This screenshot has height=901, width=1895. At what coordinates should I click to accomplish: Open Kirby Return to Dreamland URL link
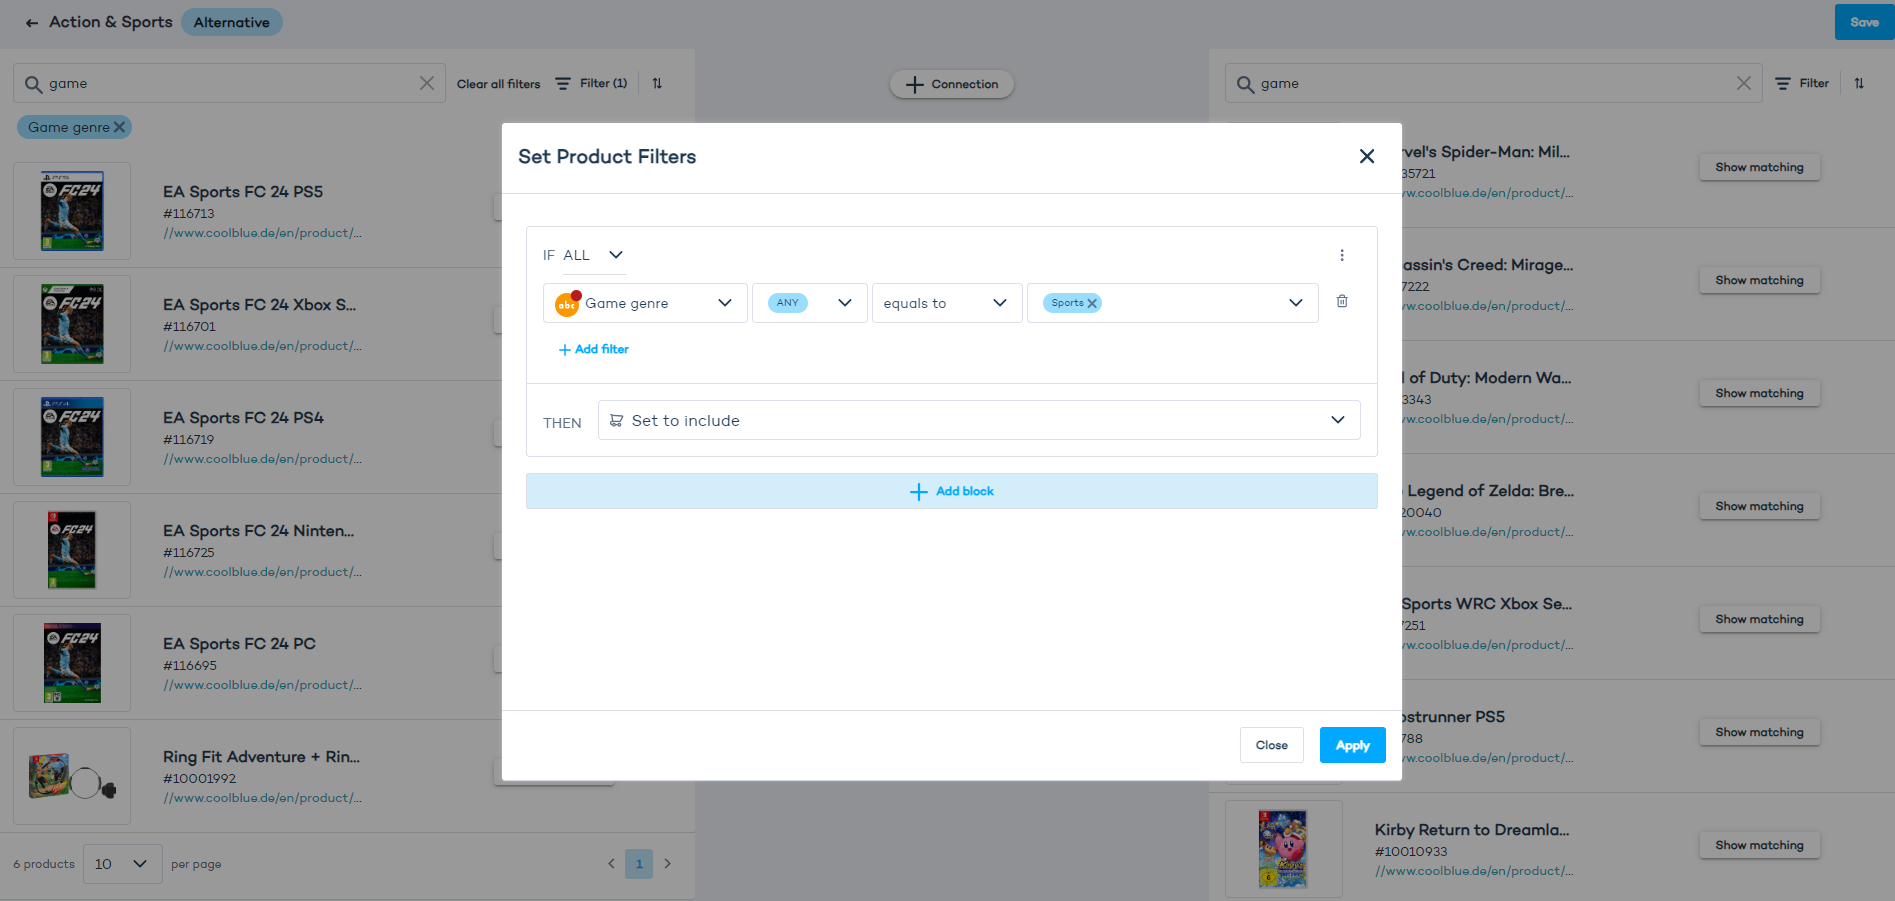coord(1474,871)
